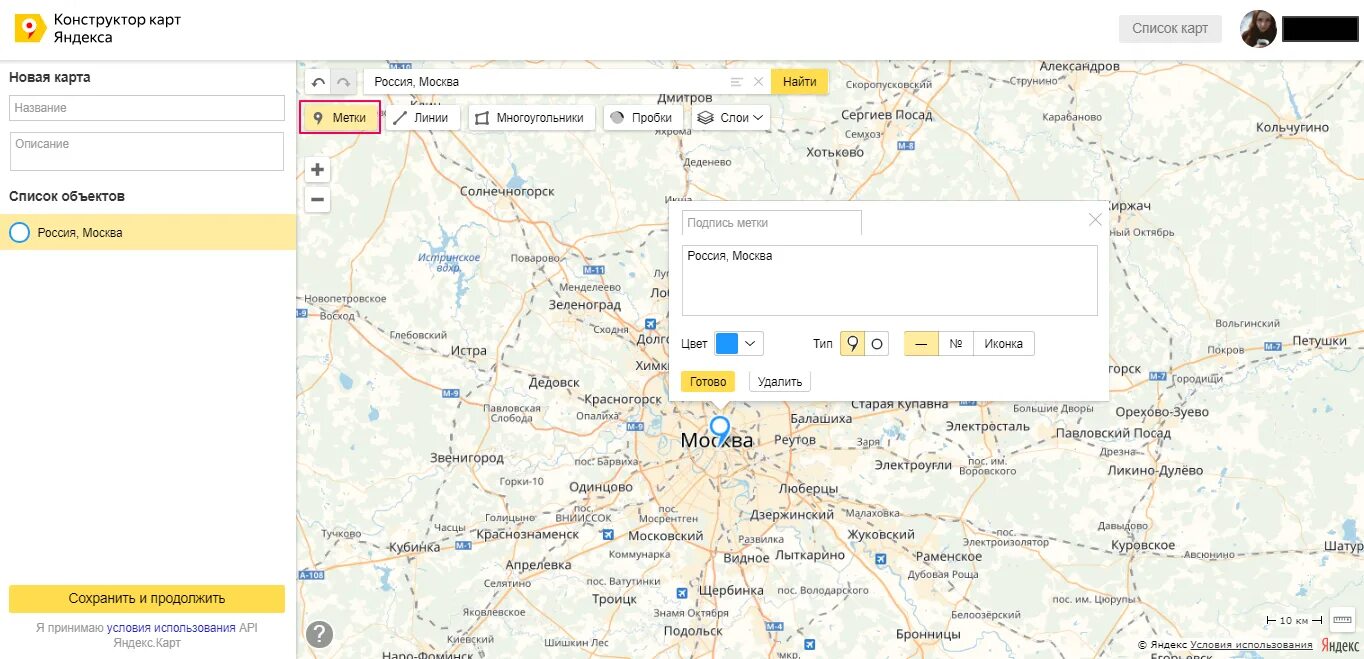Viewport: 1364px width, 659px height.
Task: Undo the last map action
Action: [318, 83]
